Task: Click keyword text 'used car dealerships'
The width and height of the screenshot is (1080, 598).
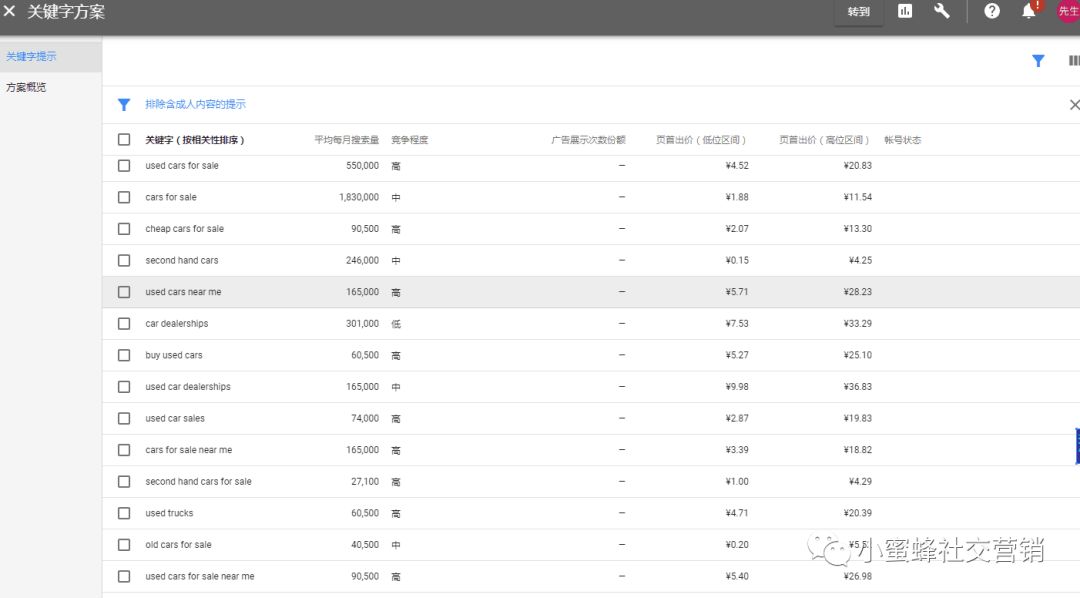Action: (x=188, y=386)
